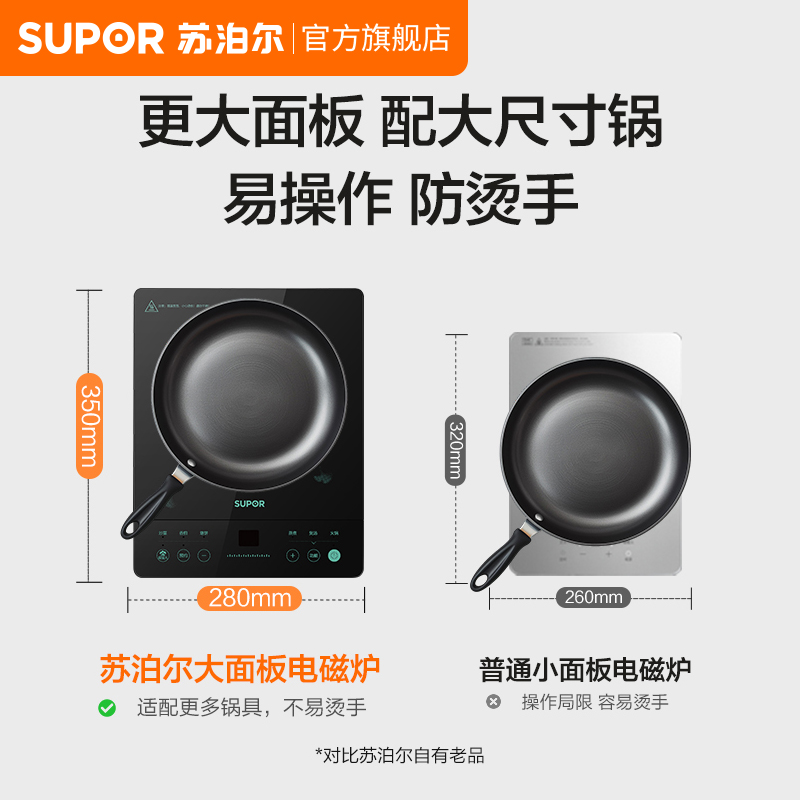Click the orange 280mm width label
Viewport: 800px width, 800px height.
point(249,598)
